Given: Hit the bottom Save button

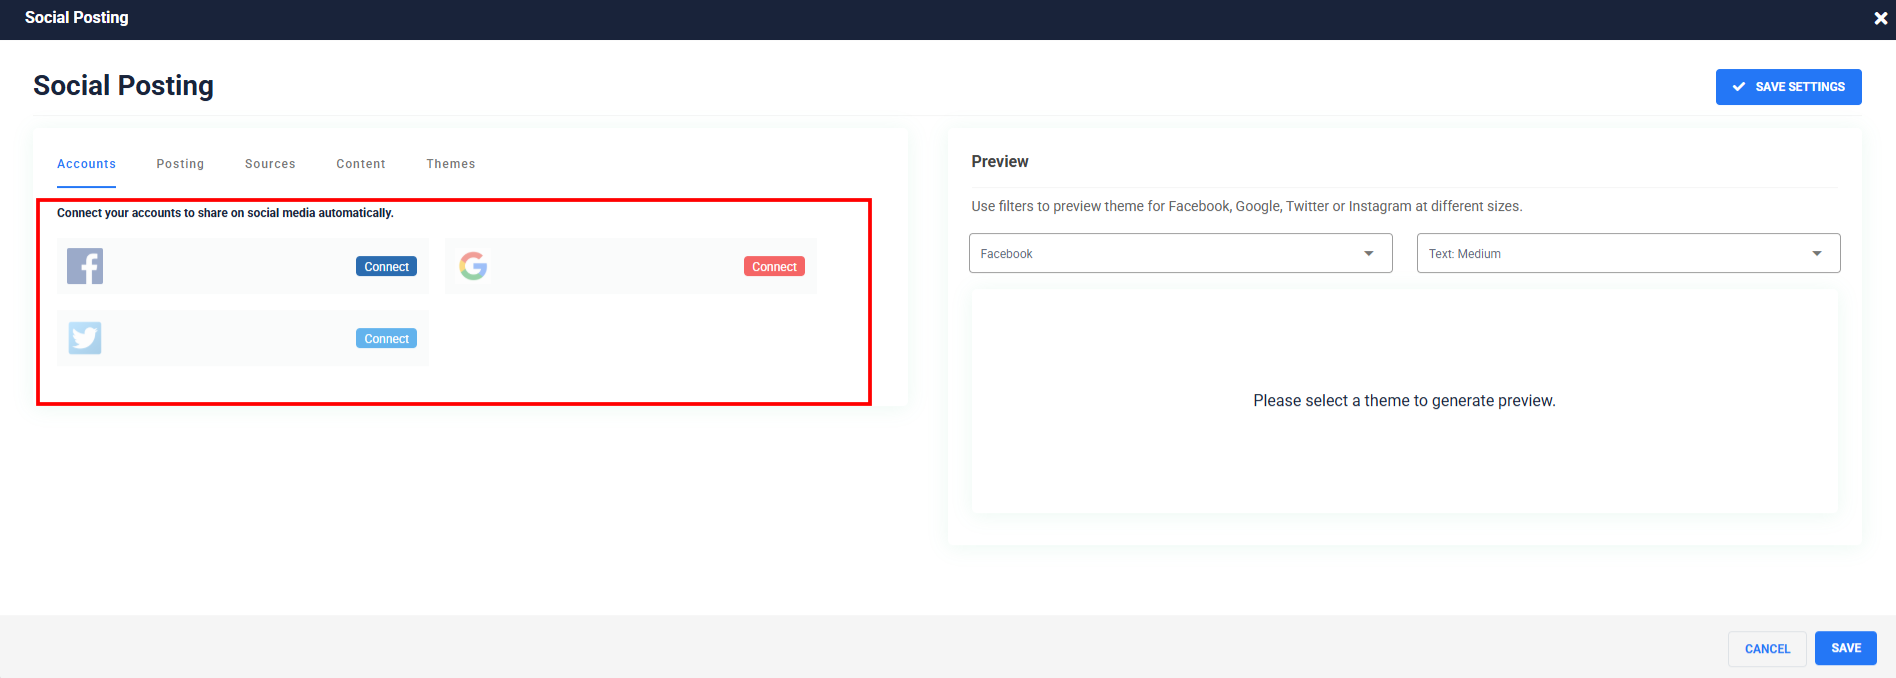Looking at the screenshot, I should [1845, 648].
